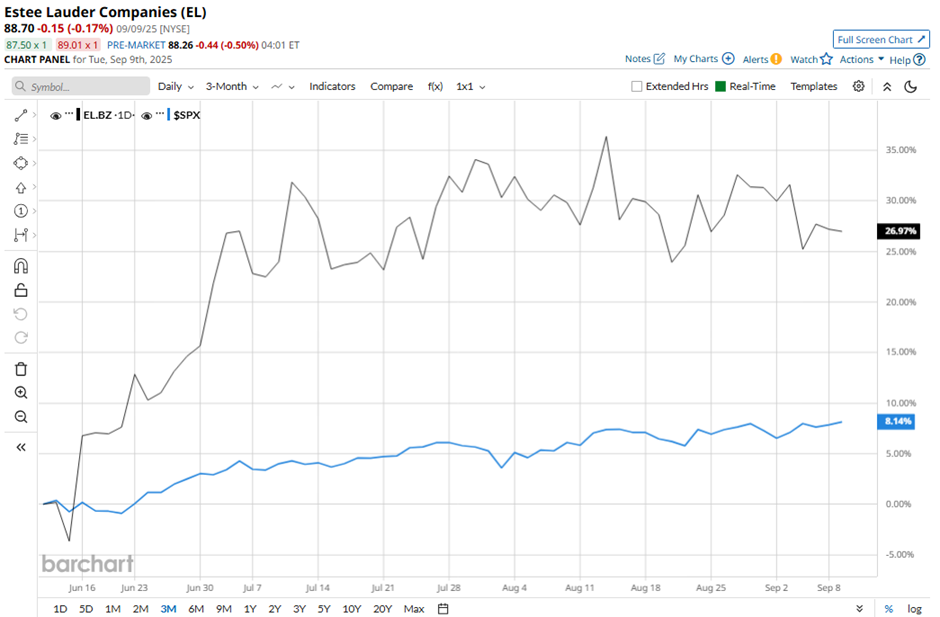Click the undo arrow icon
Viewport: 940px width, 617px height.
[x=20, y=314]
